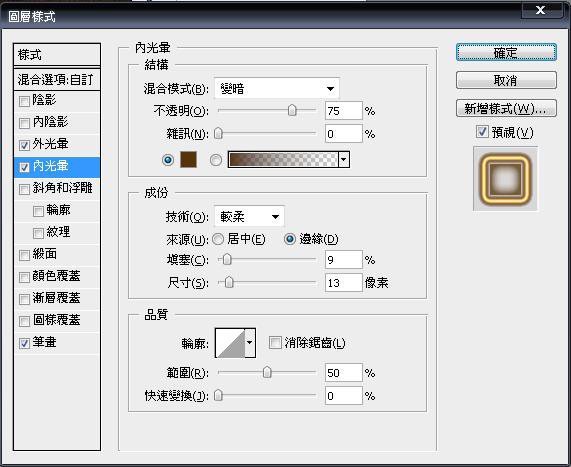The width and height of the screenshot is (571, 467).
Task: Open the 輪廓 contour picker arrow
Action: pos(250,342)
